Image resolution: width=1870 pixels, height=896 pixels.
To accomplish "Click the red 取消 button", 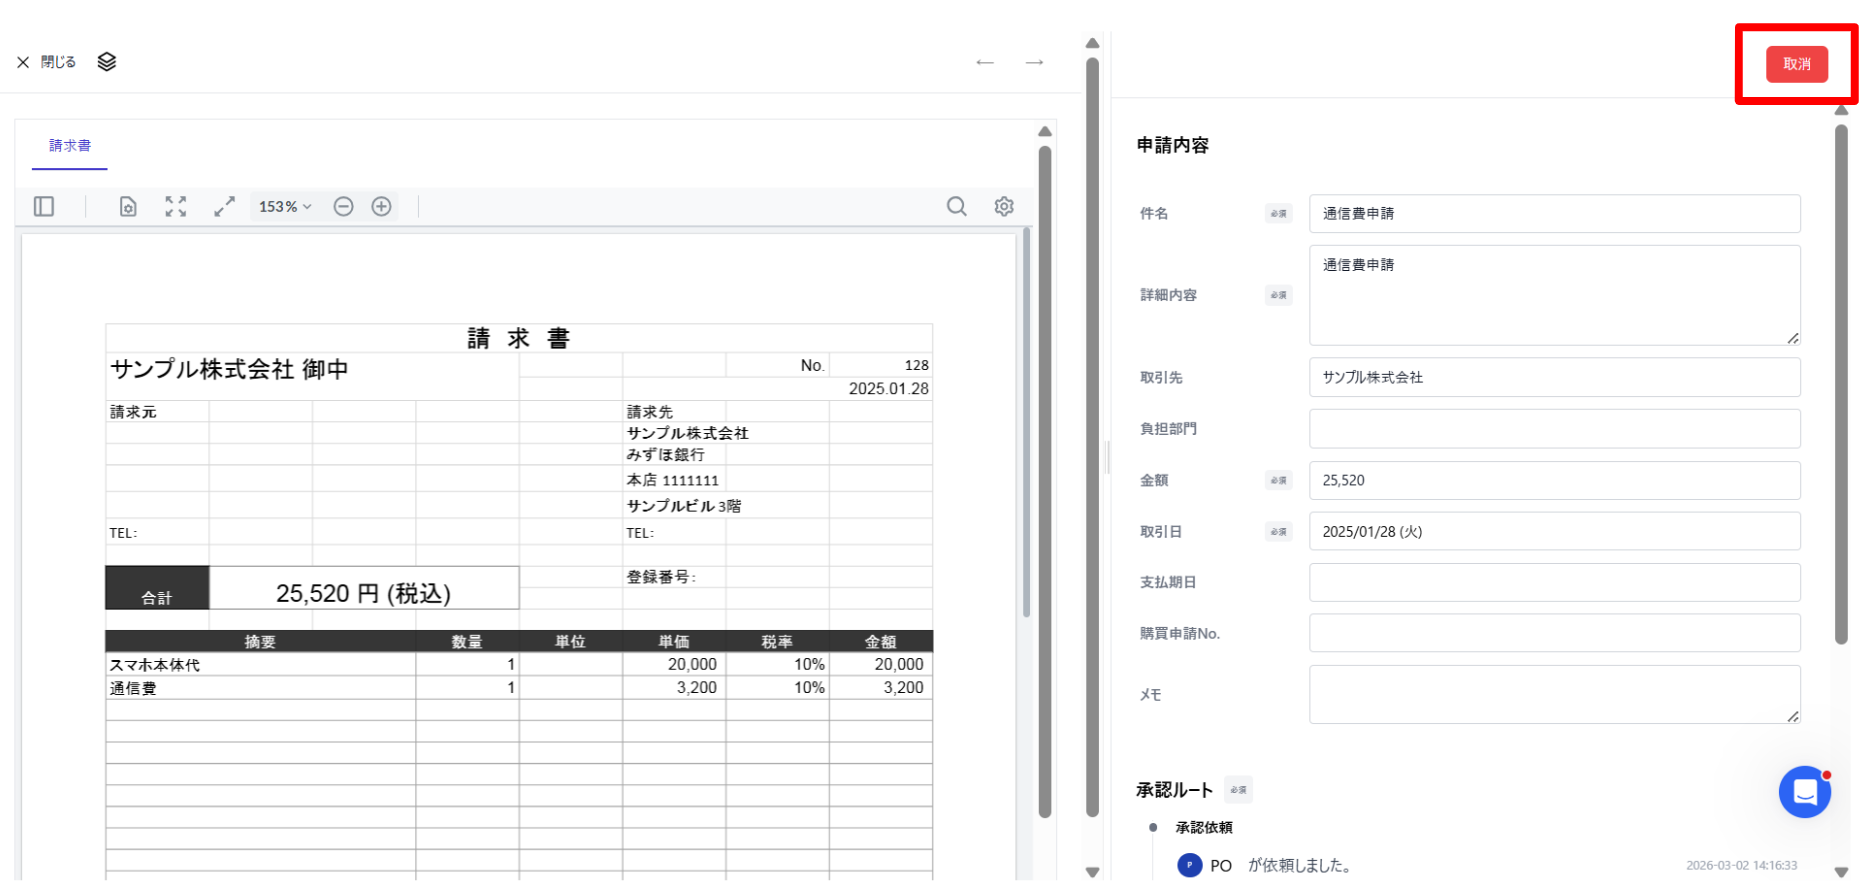I will coord(1796,64).
